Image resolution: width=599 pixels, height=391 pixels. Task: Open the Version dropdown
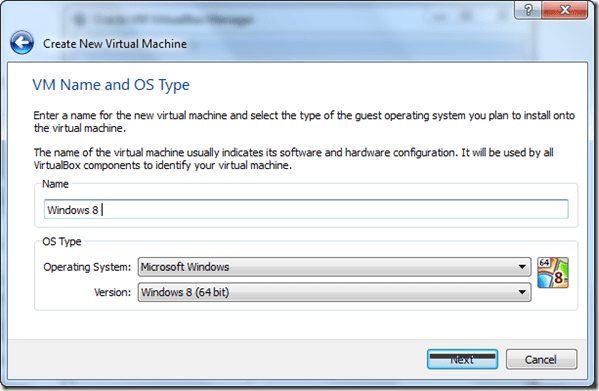pyautogui.click(x=334, y=292)
